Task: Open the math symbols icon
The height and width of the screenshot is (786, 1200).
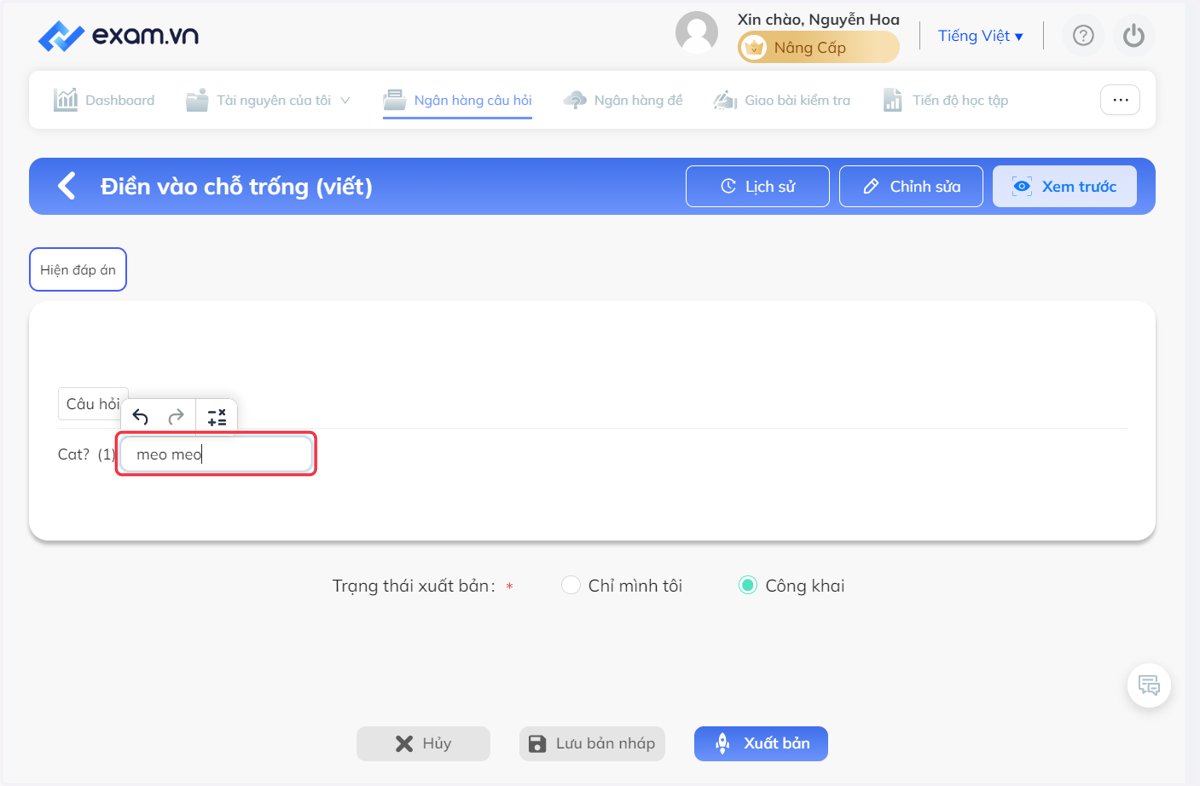Action: point(217,416)
